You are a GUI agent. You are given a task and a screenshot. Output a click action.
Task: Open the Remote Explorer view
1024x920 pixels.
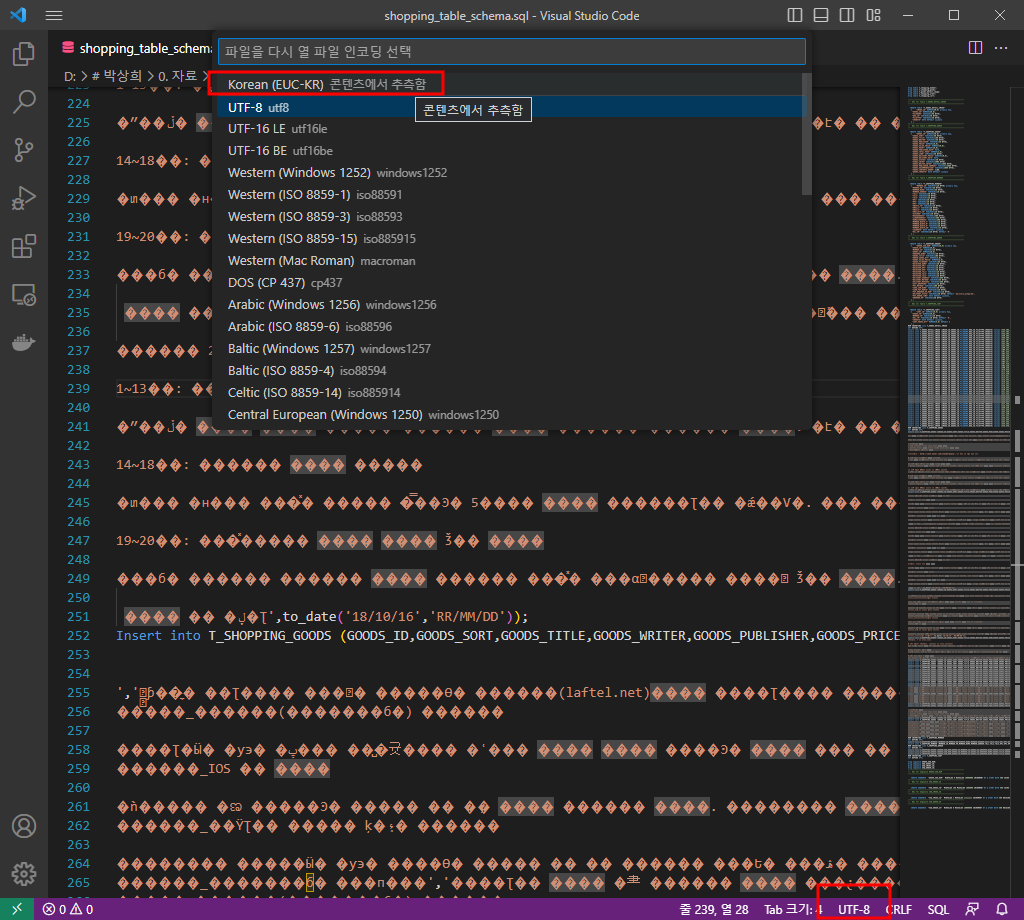click(x=24, y=295)
